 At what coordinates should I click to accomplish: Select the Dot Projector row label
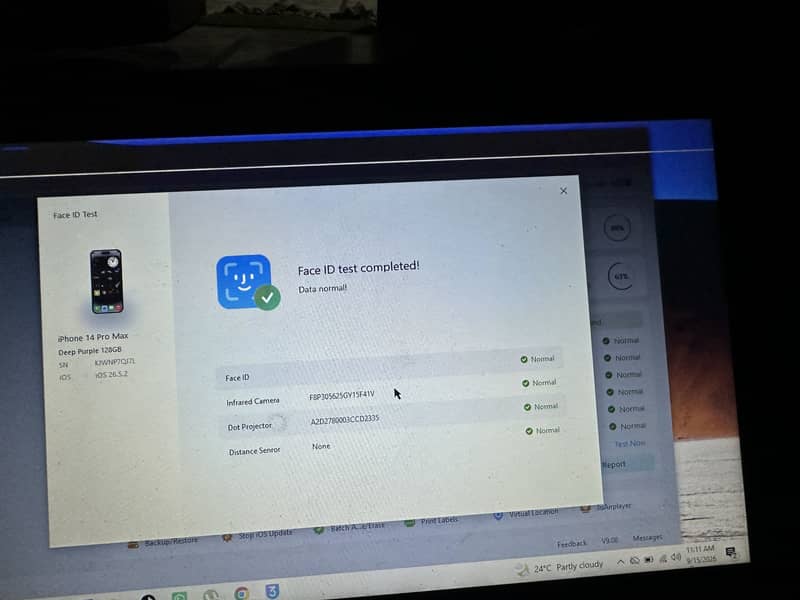click(x=249, y=427)
